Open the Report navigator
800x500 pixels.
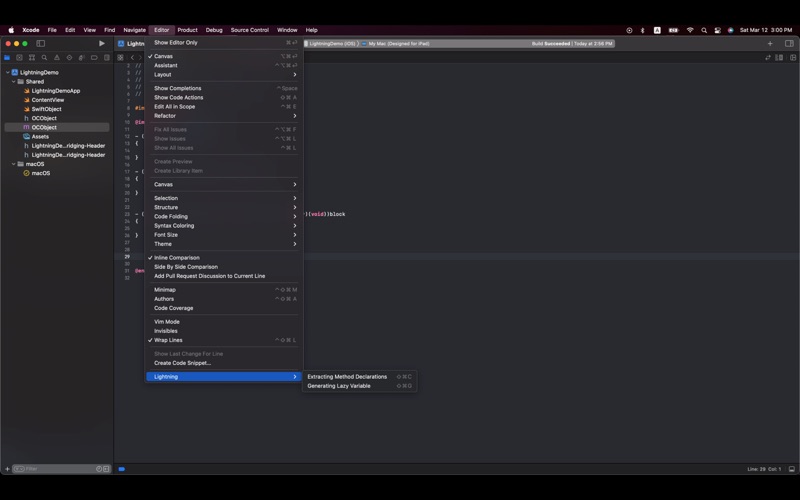[x=107, y=58]
